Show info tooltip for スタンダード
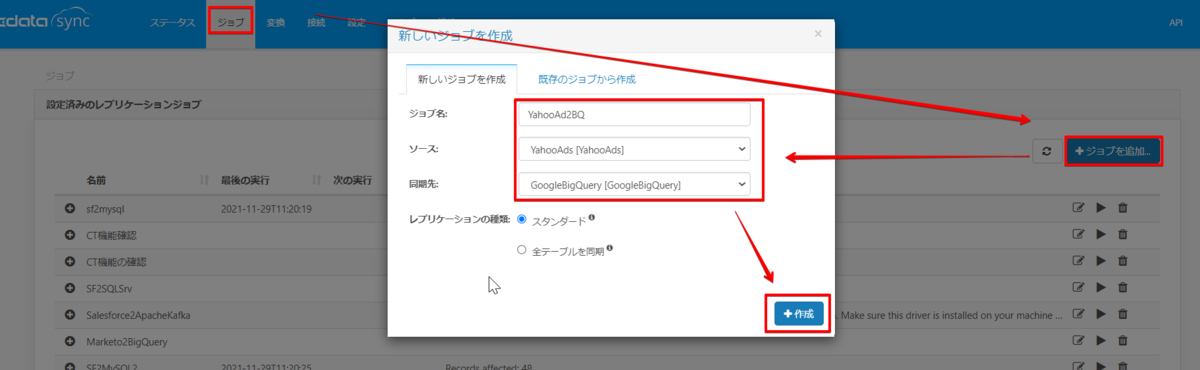Viewport: 1200px width, 370px height. [x=592, y=217]
